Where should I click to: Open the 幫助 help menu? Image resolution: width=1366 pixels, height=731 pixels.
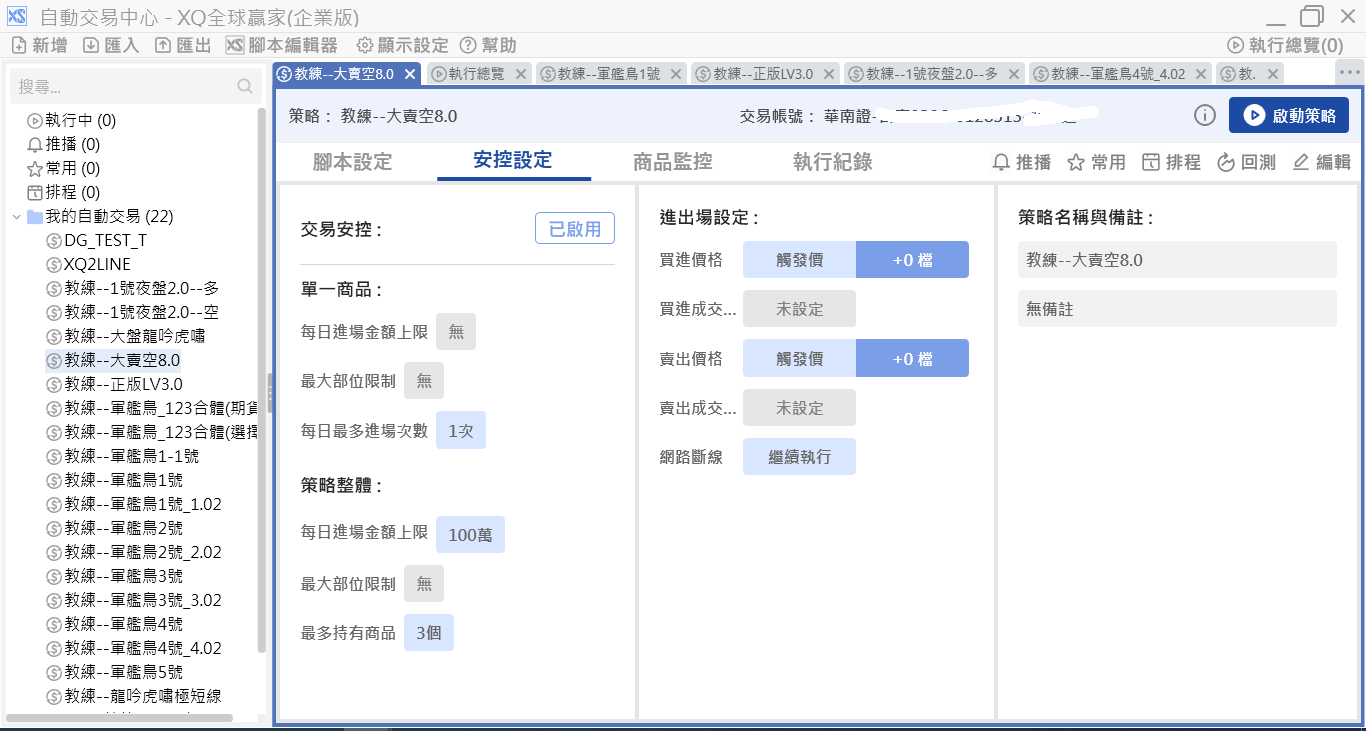point(488,45)
